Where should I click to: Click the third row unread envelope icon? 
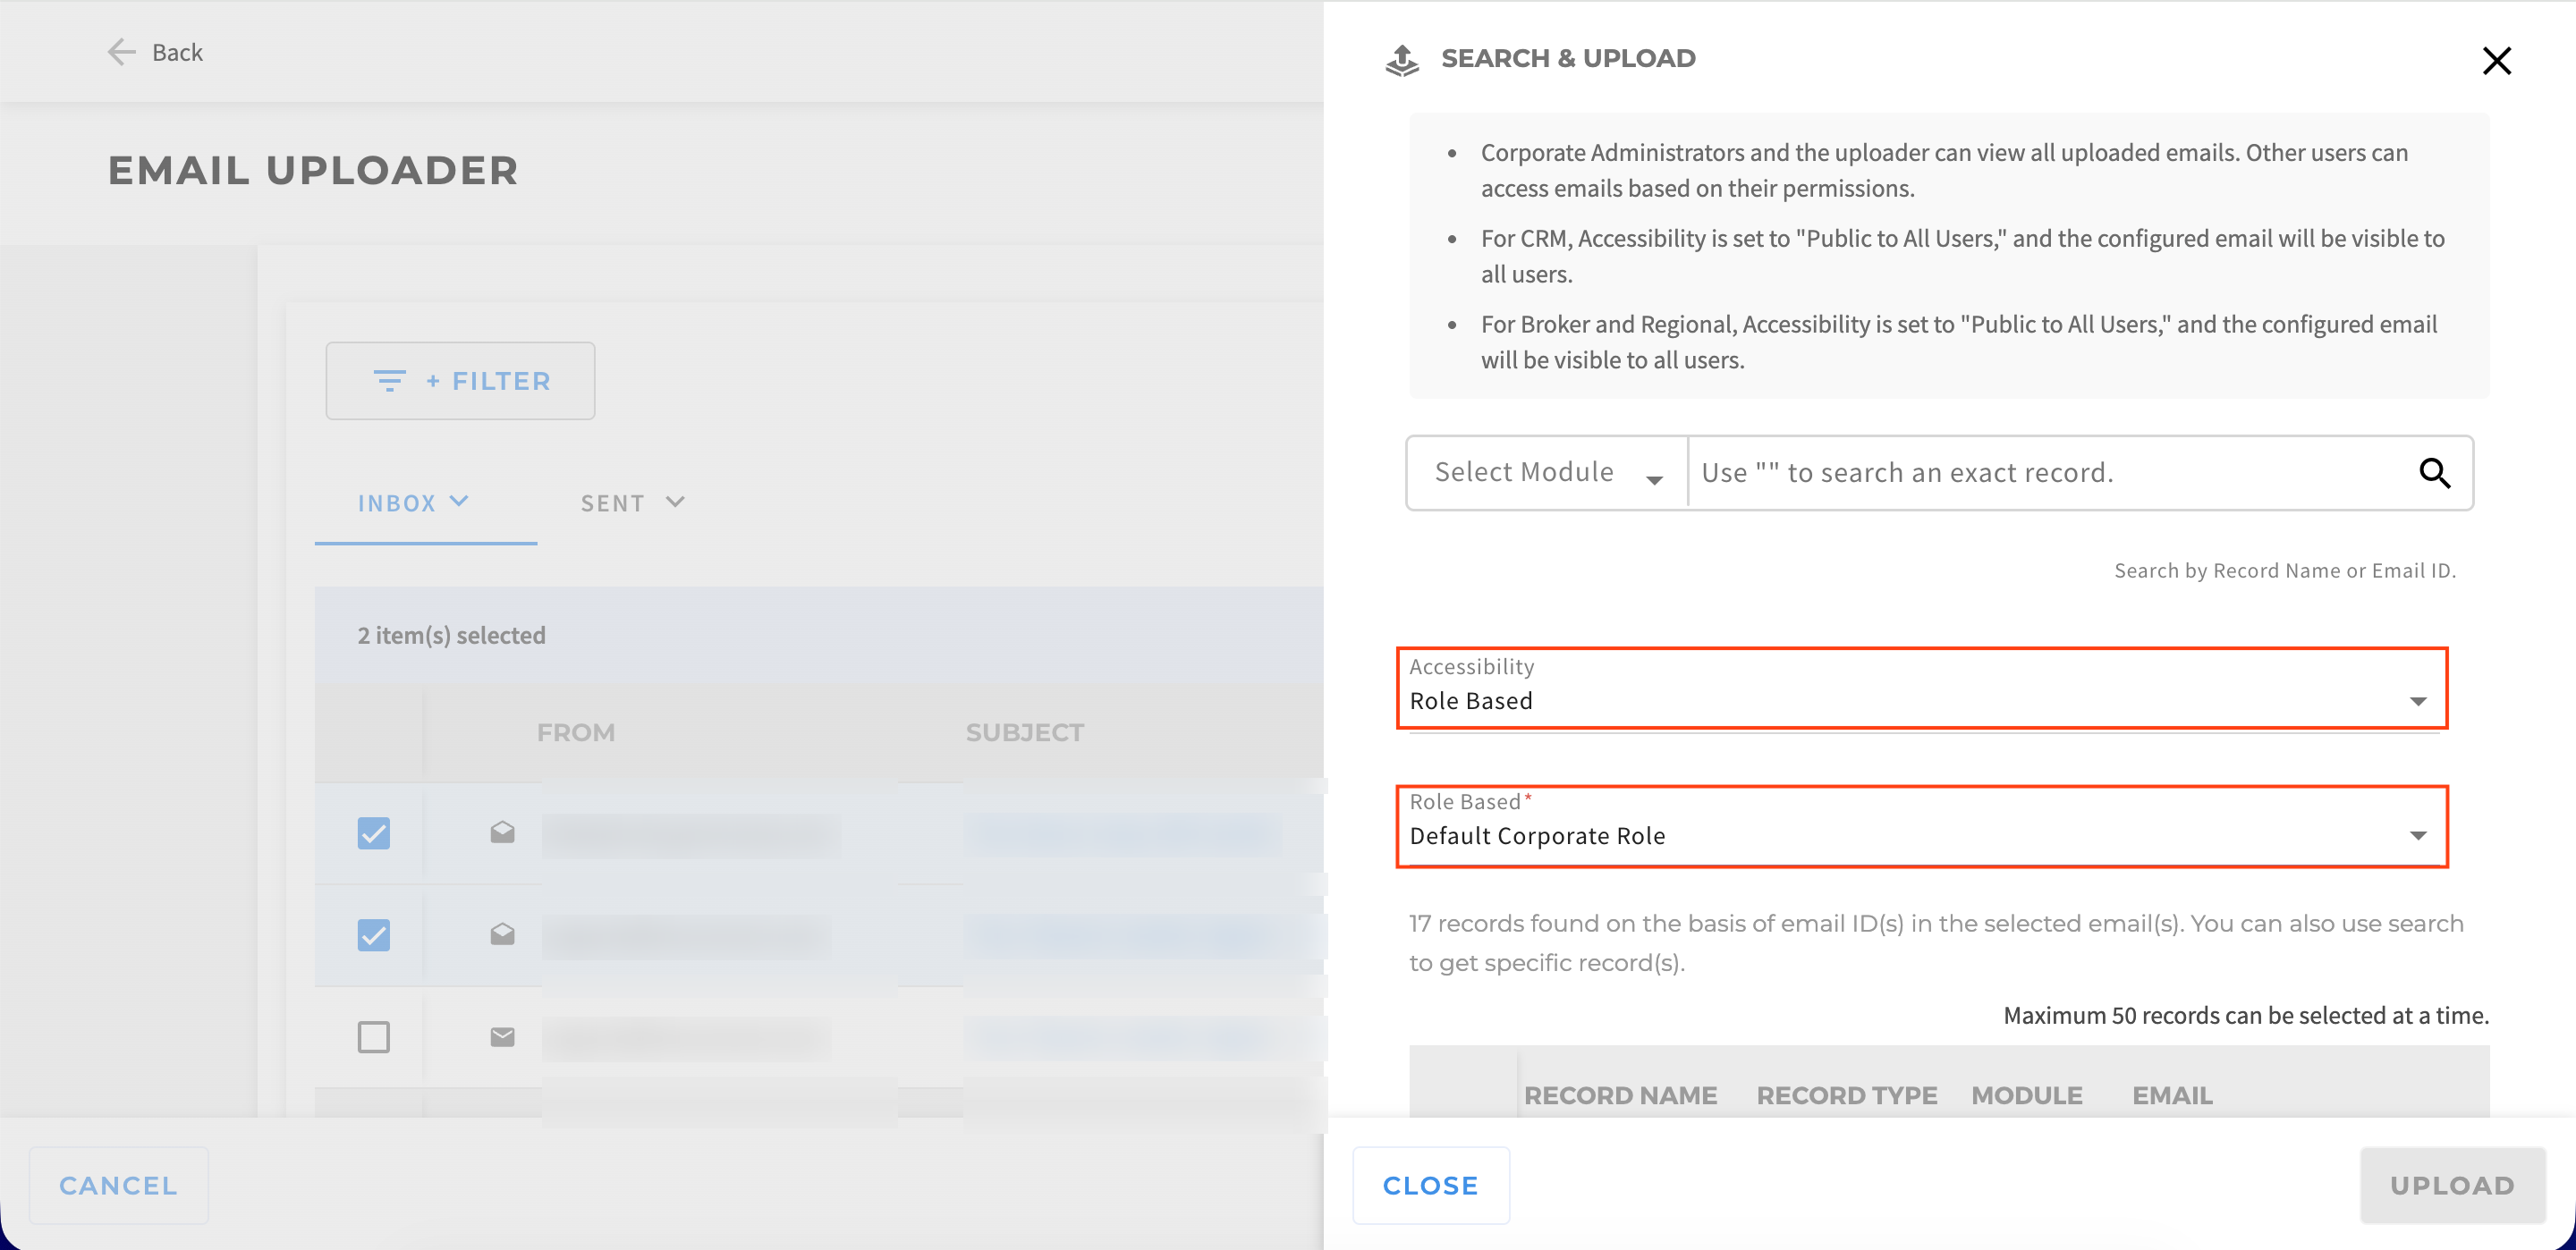(x=503, y=1037)
